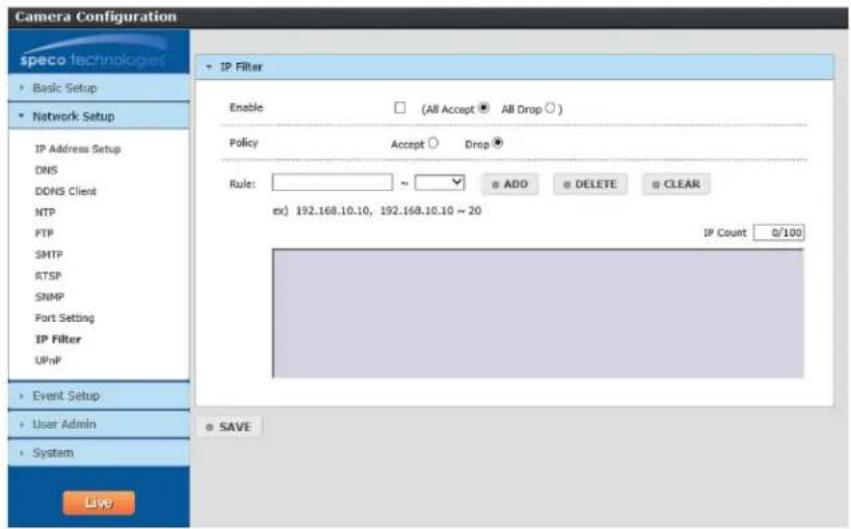Expand the User Admin section
This screenshot has height=529, width=851.
click(99, 424)
